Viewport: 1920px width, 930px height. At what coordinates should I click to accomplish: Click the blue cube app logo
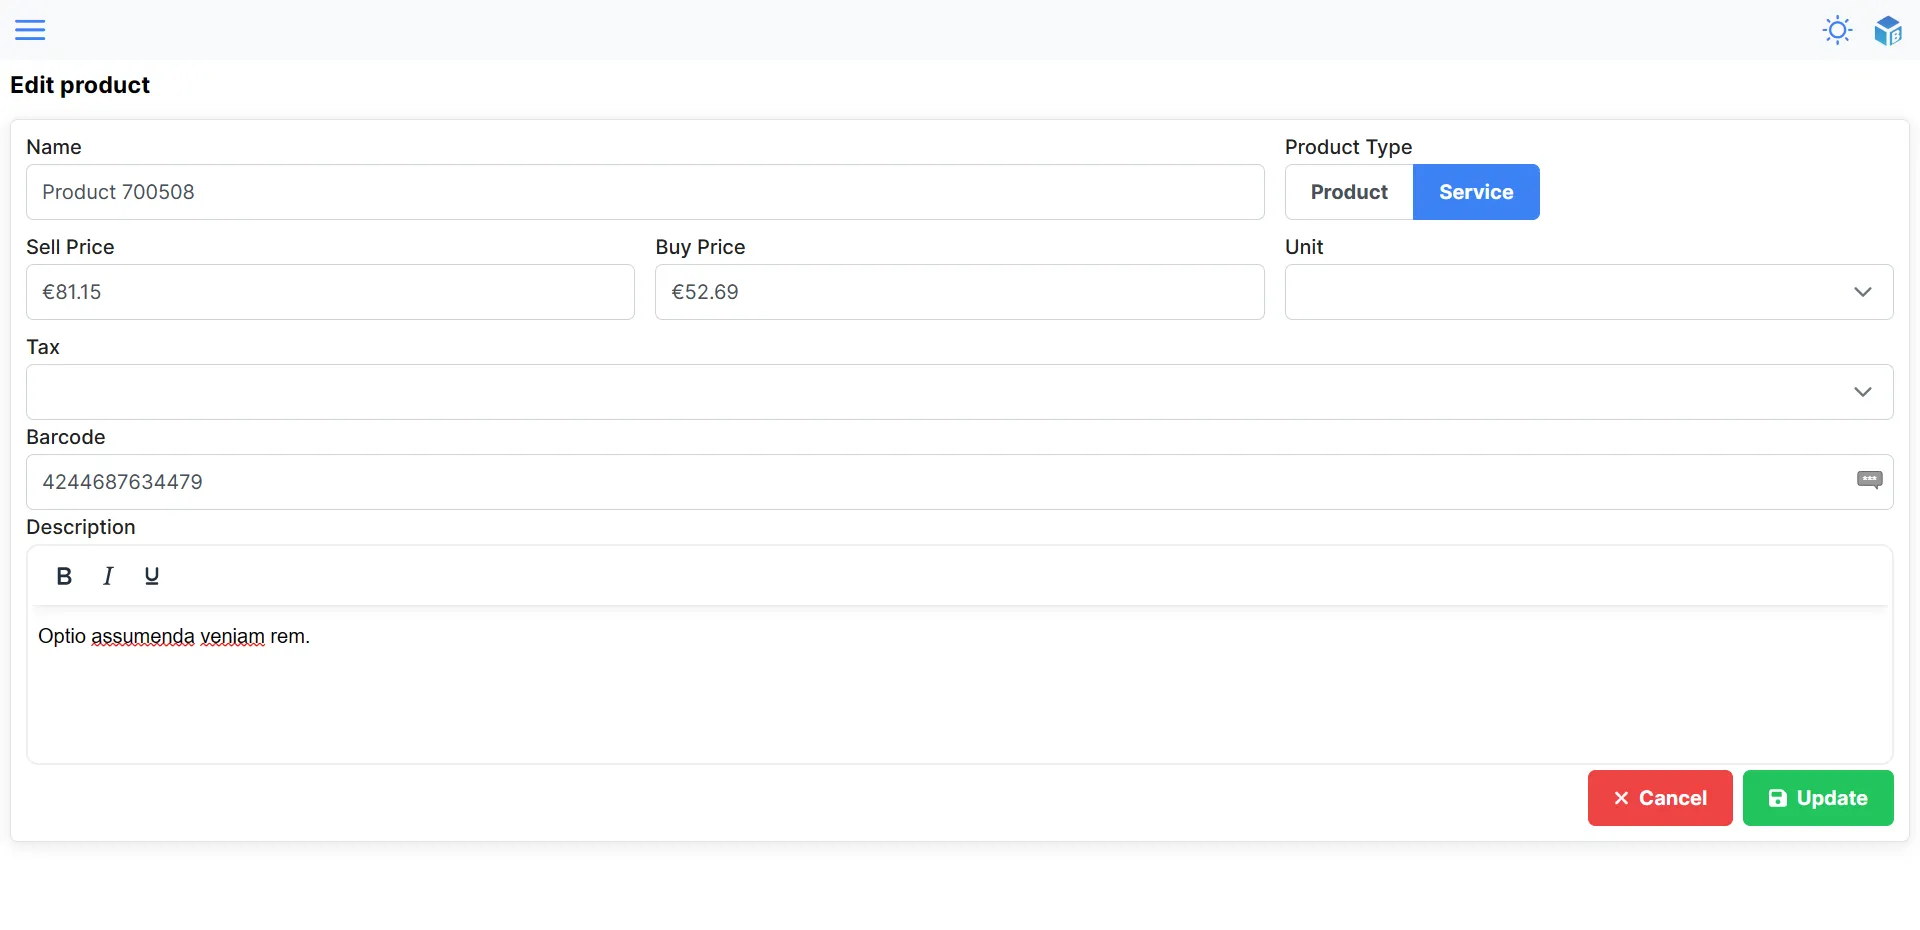pyautogui.click(x=1889, y=30)
